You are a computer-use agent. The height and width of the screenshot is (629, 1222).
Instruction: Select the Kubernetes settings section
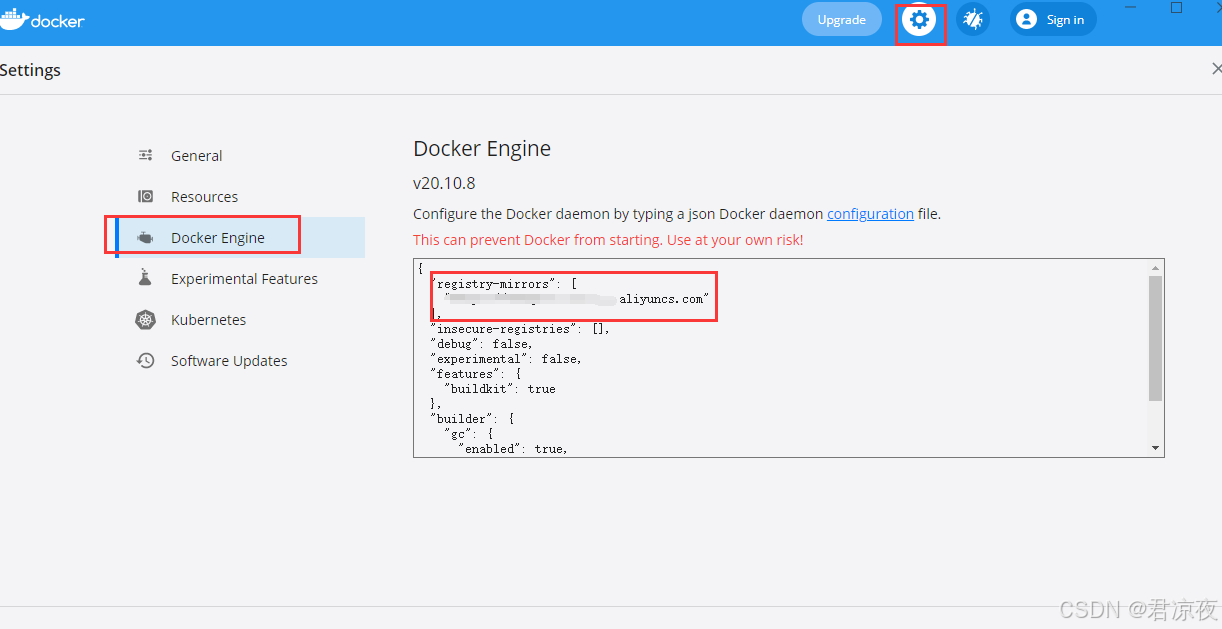(x=208, y=320)
